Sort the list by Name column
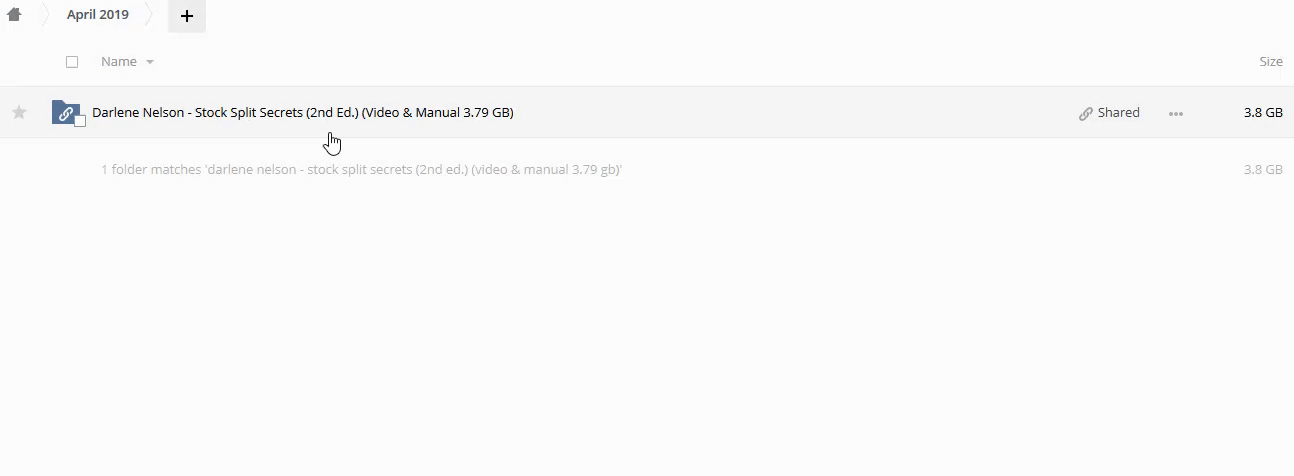Image resolution: width=1294 pixels, height=476 pixels. coord(119,62)
